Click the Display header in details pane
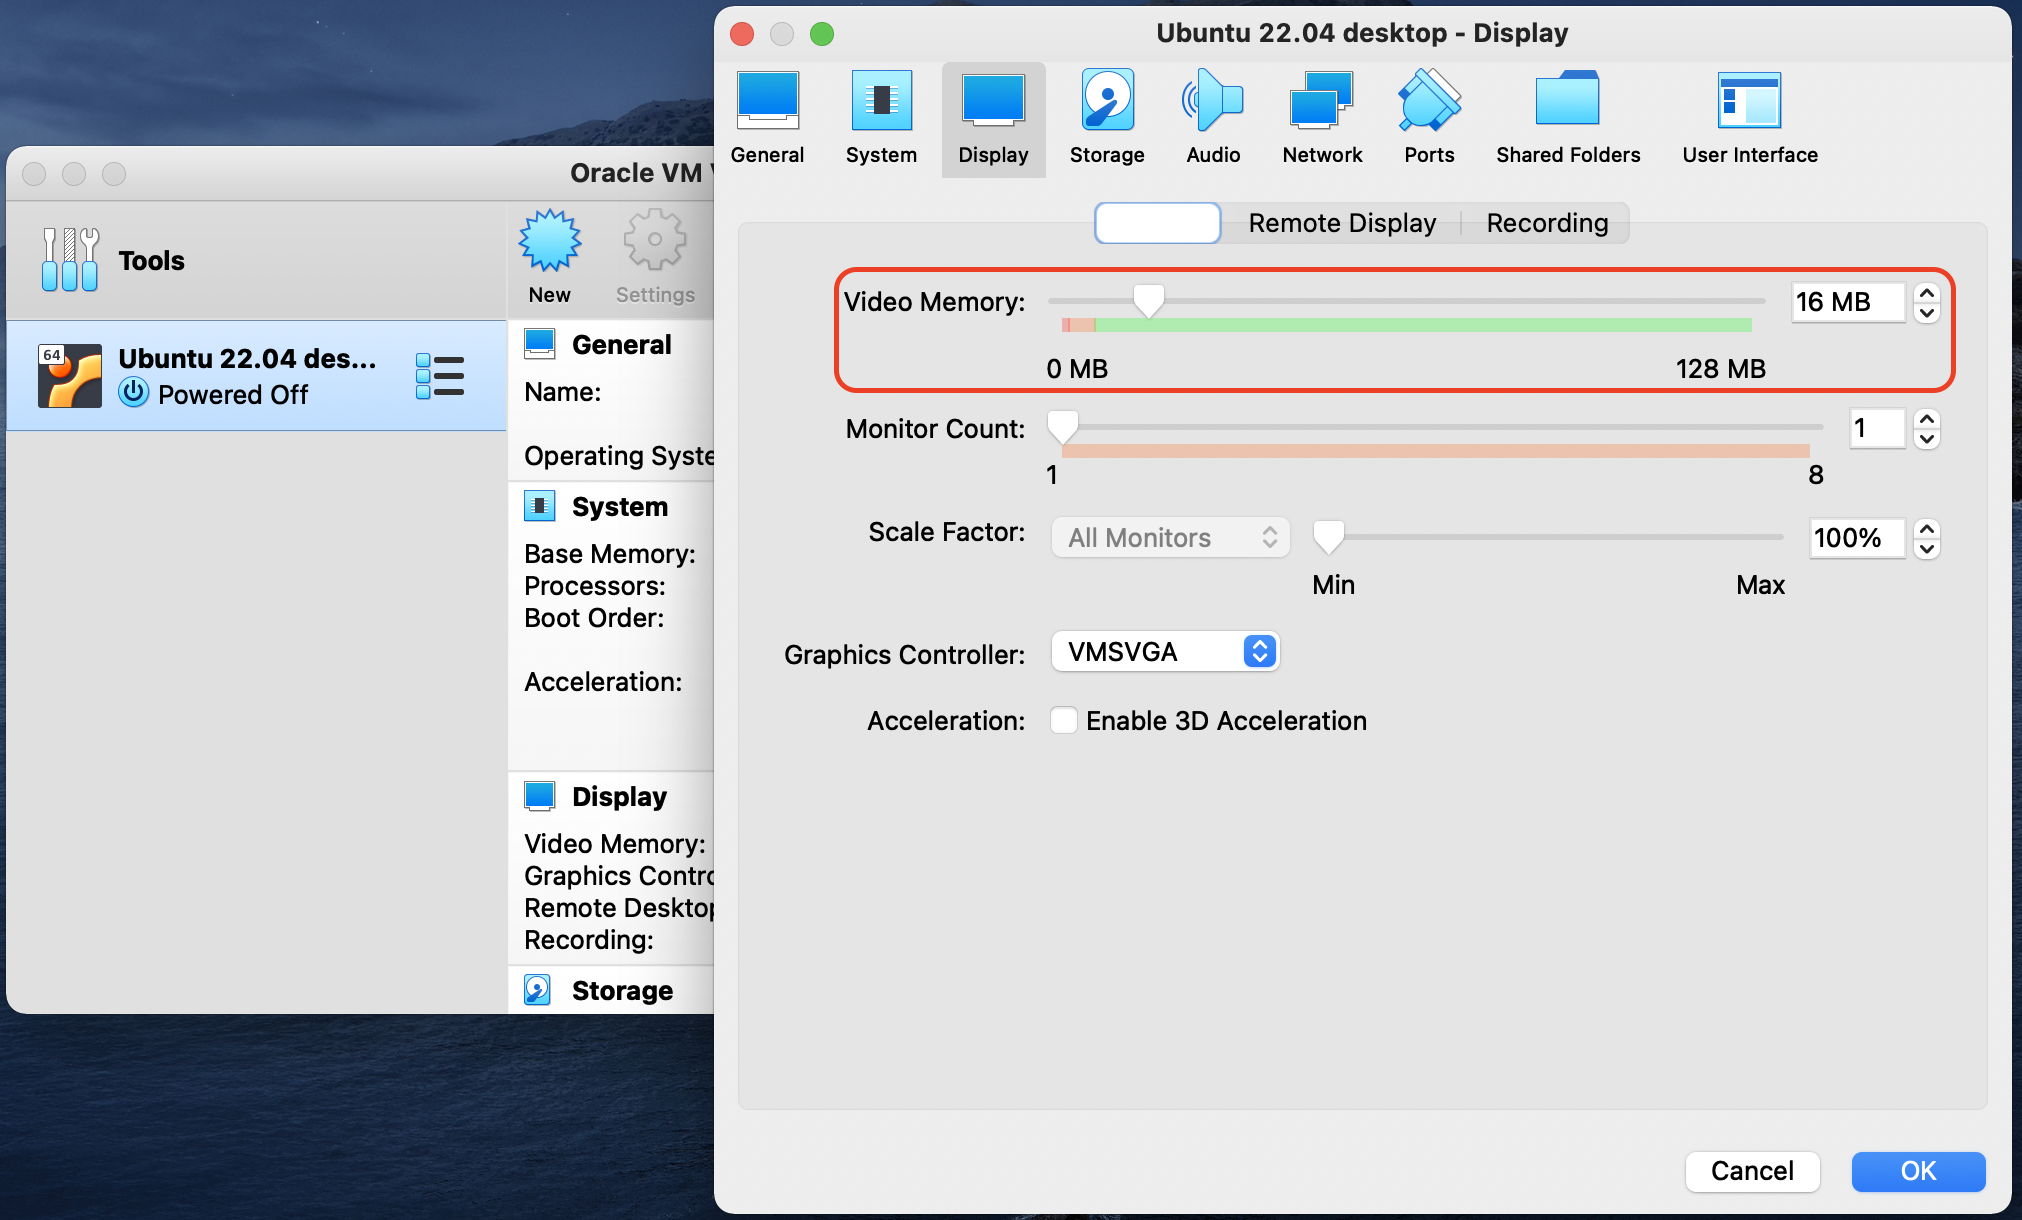The height and width of the screenshot is (1220, 2022). [619, 797]
